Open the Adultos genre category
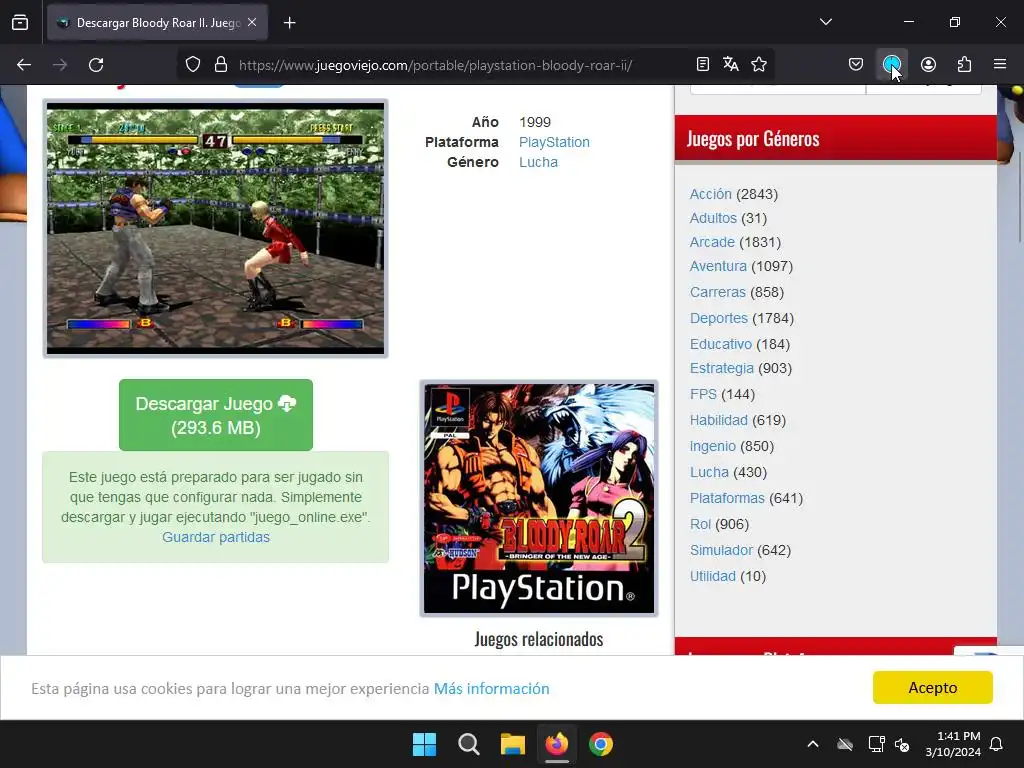This screenshot has height=768, width=1024. pyautogui.click(x=713, y=218)
